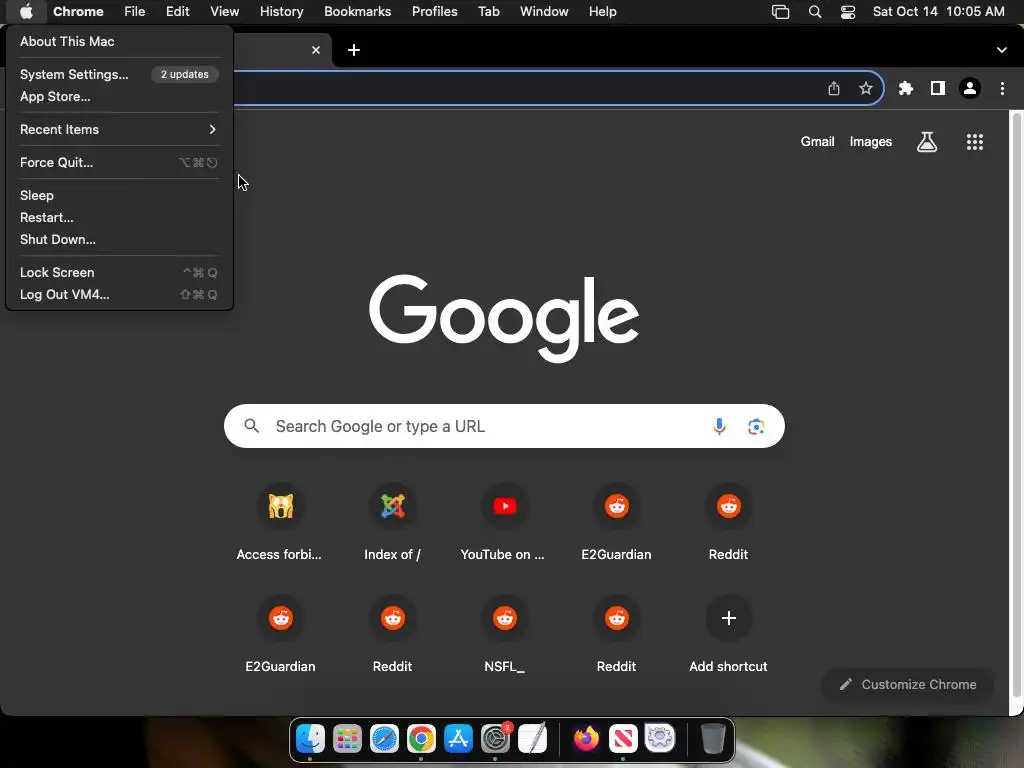1024x768 pixels.
Task: Click Add shortcut tile
Action: (x=728, y=635)
